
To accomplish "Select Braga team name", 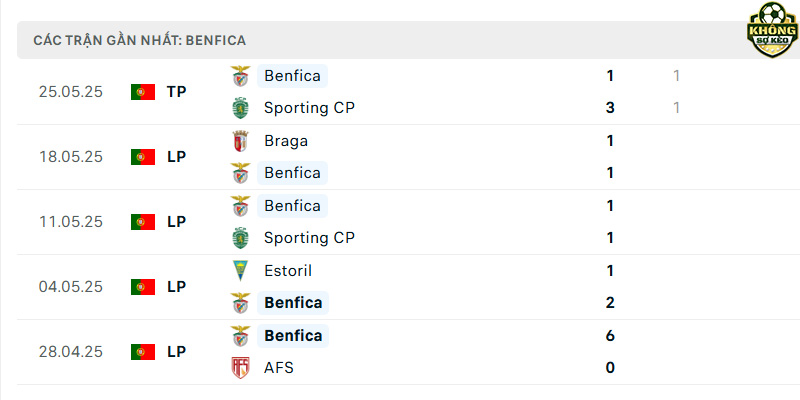I will (x=286, y=141).
